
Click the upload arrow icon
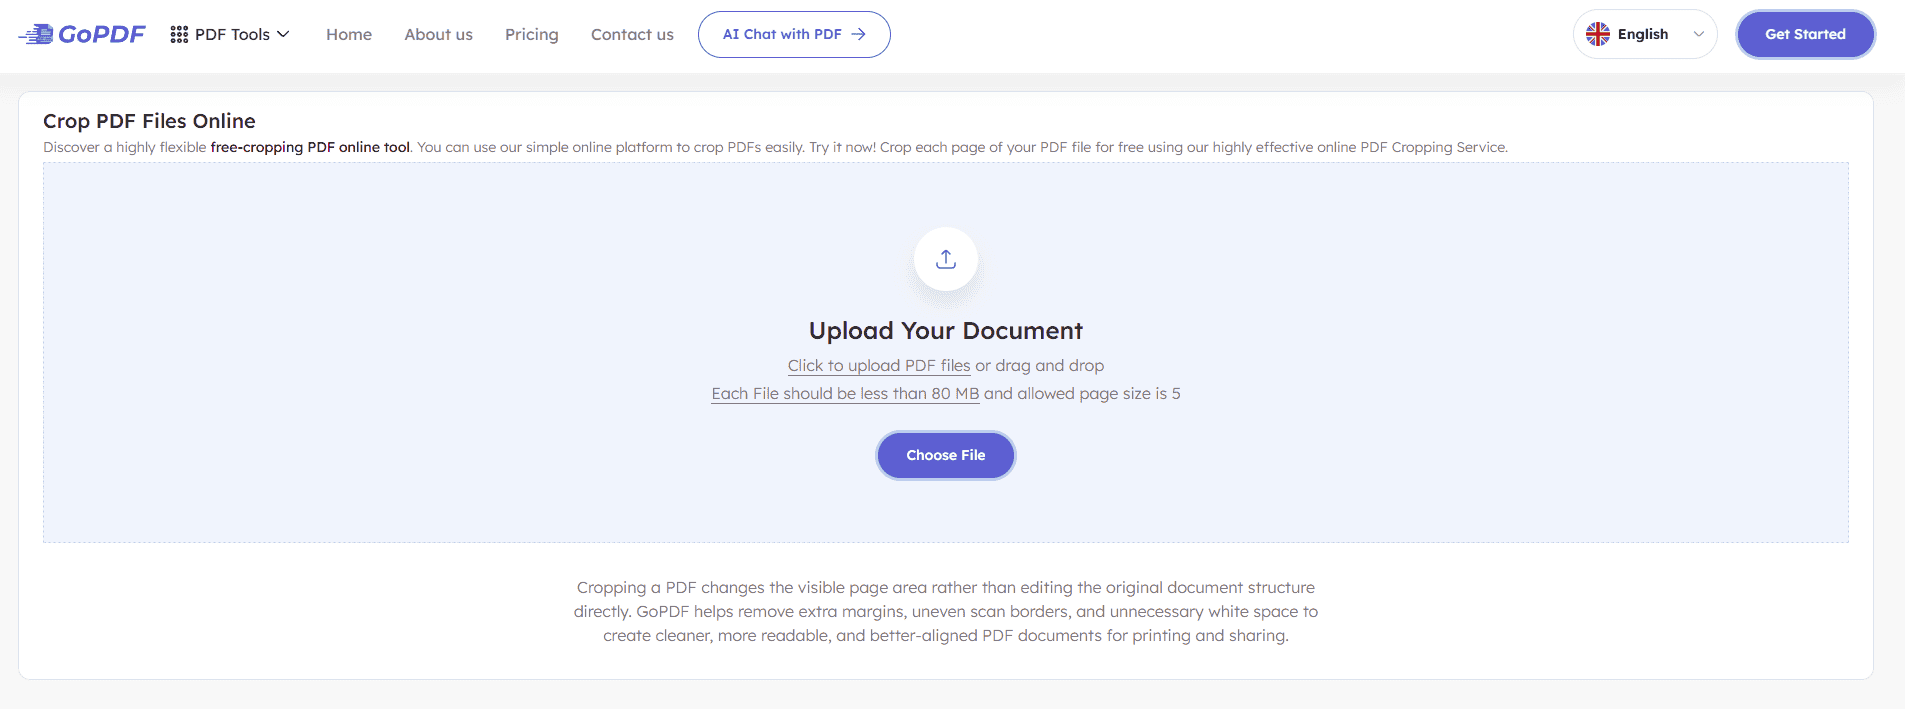(946, 260)
